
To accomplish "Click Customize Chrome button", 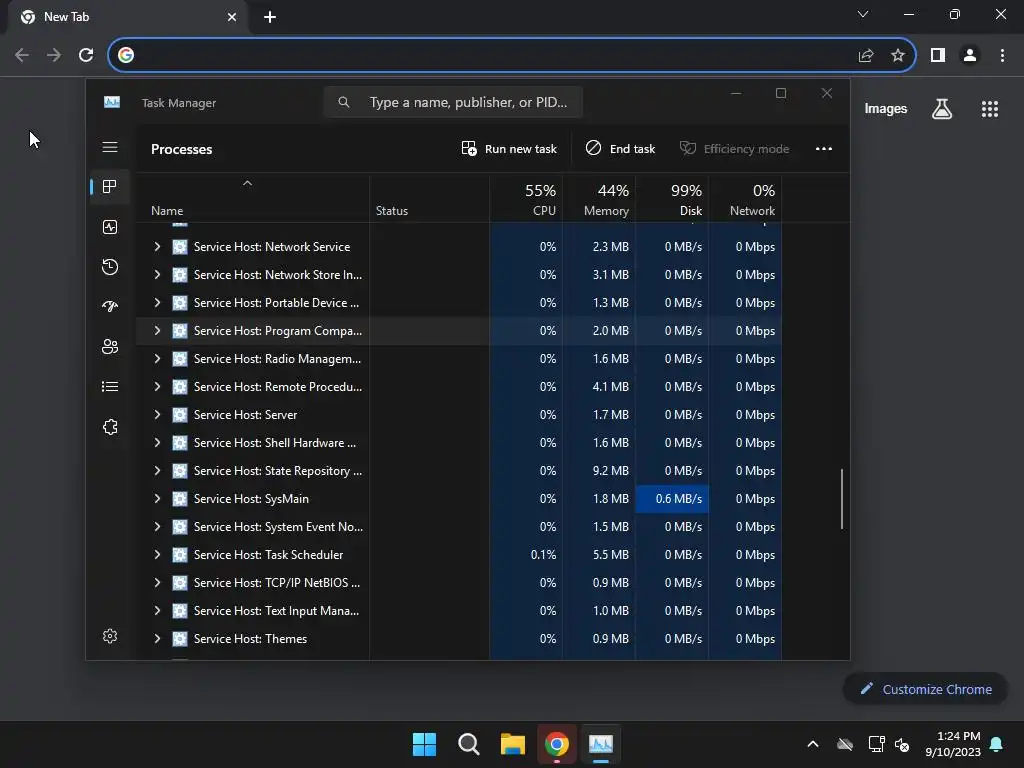I will pos(925,689).
